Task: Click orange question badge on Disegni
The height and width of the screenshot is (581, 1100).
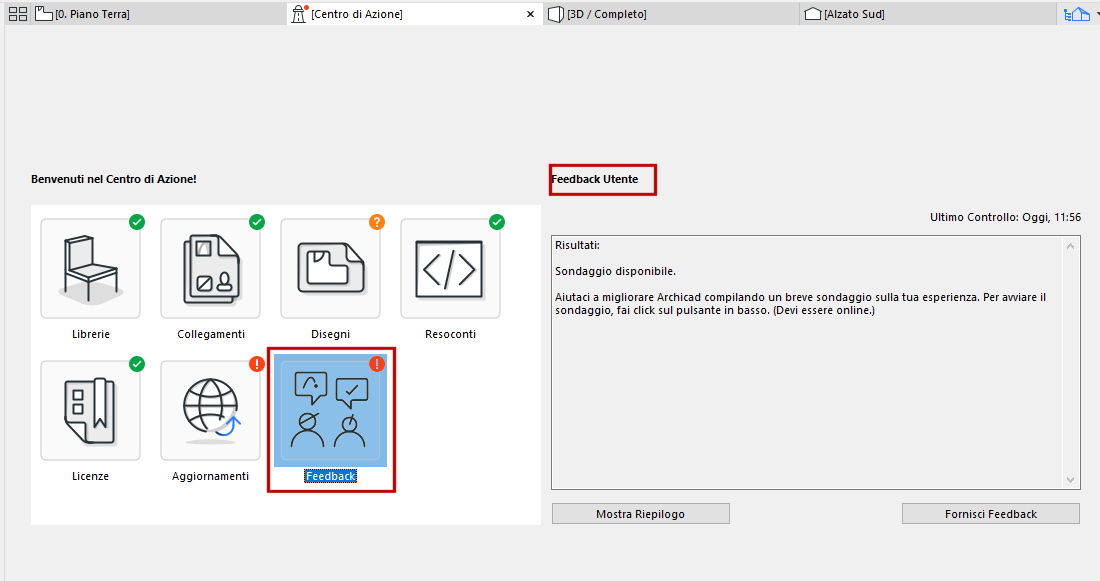Action: click(x=377, y=222)
